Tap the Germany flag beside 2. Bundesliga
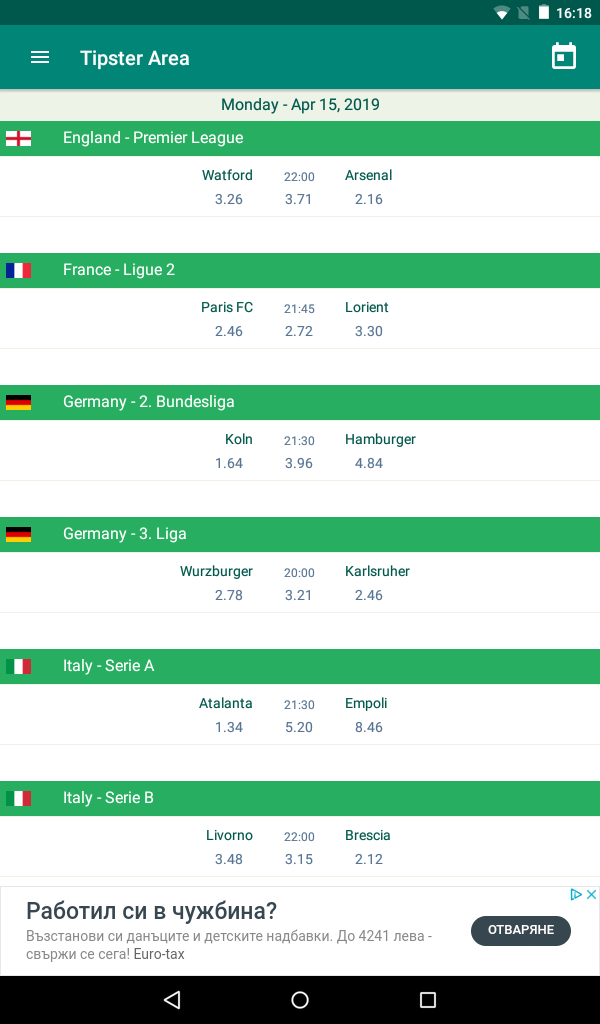The width and height of the screenshot is (600, 1024). pyautogui.click(x=18, y=402)
